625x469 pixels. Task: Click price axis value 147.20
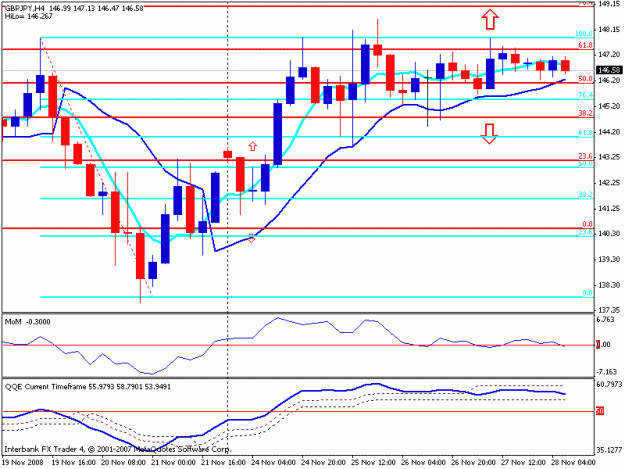609,54
